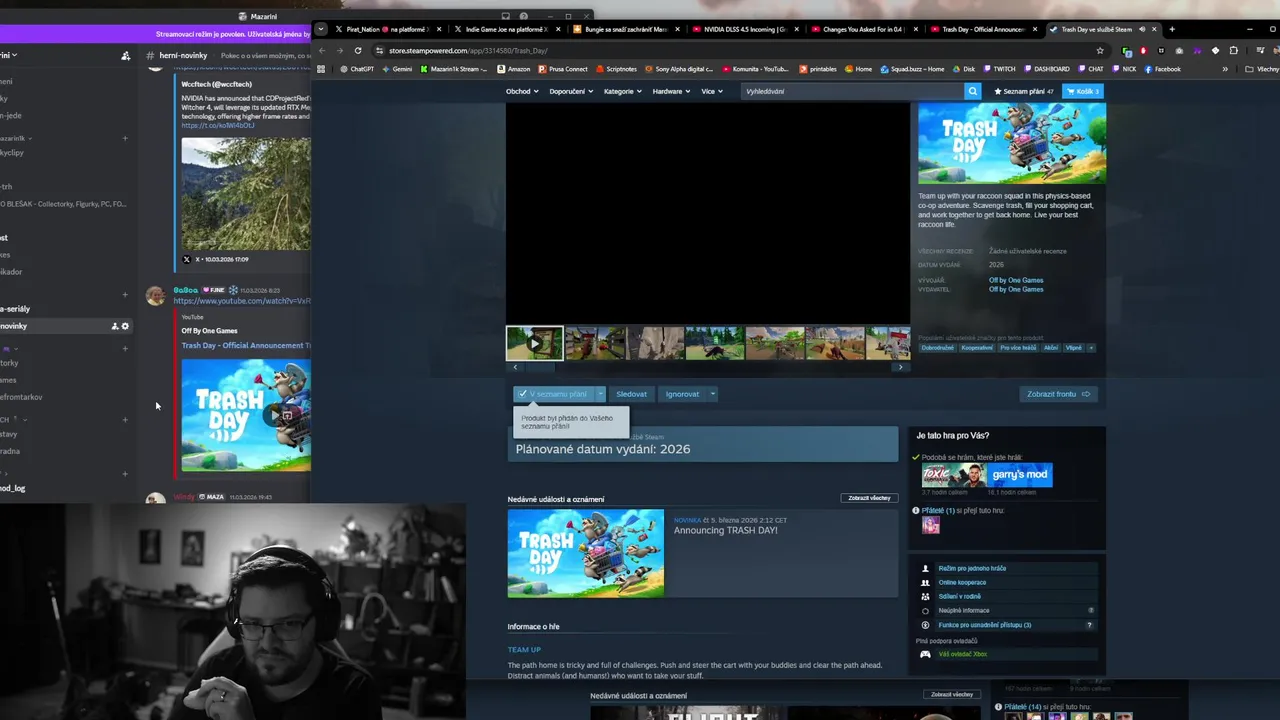Open the Mazarin1k Stream bookmark
The width and height of the screenshot is (1280, 720).
point(454,69)
